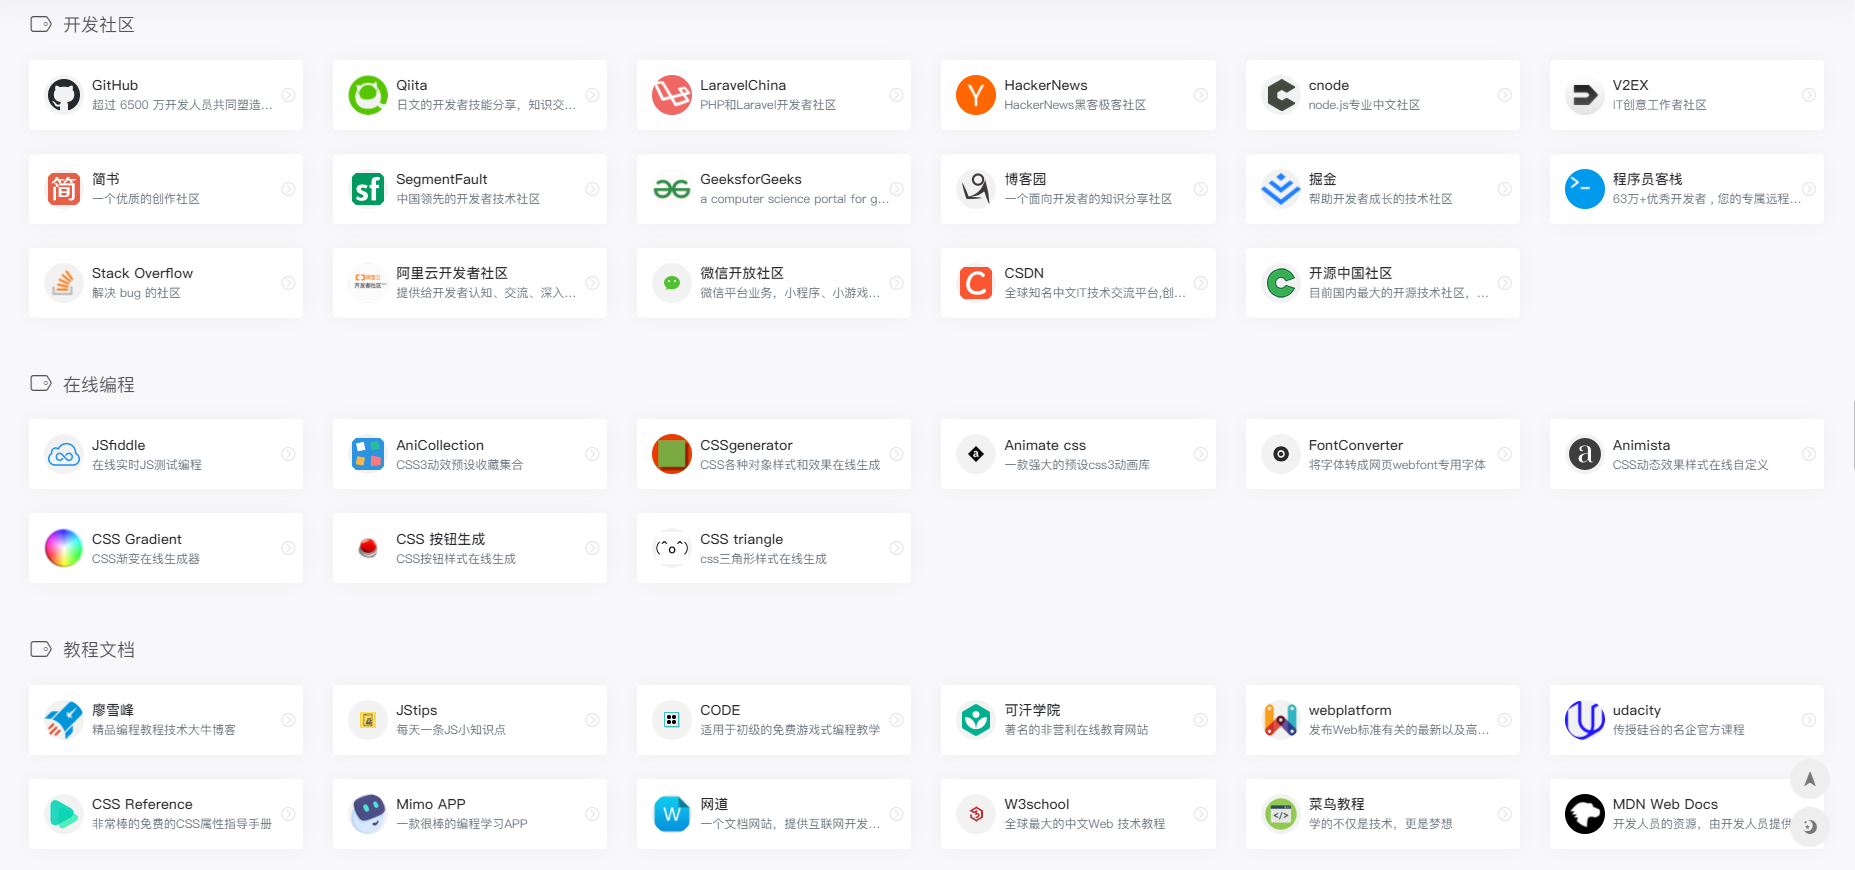Image resolution: width=1855 pixels, height=870 pixels.
Task: Select the 在线编程 section heading
Action: coord(98,385)
